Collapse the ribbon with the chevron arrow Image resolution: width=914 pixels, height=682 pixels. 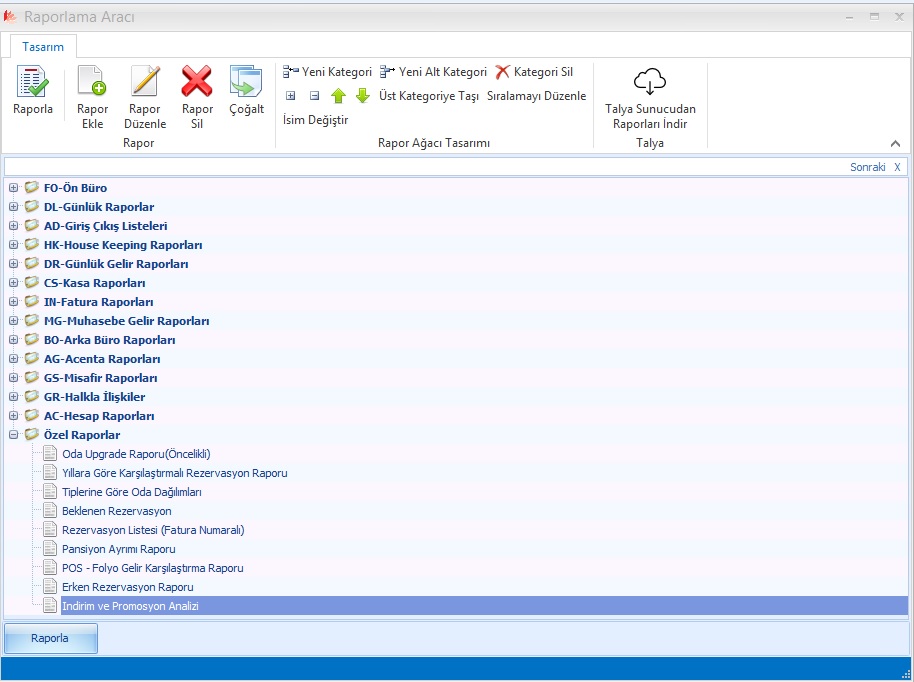[x=895, y=143]
